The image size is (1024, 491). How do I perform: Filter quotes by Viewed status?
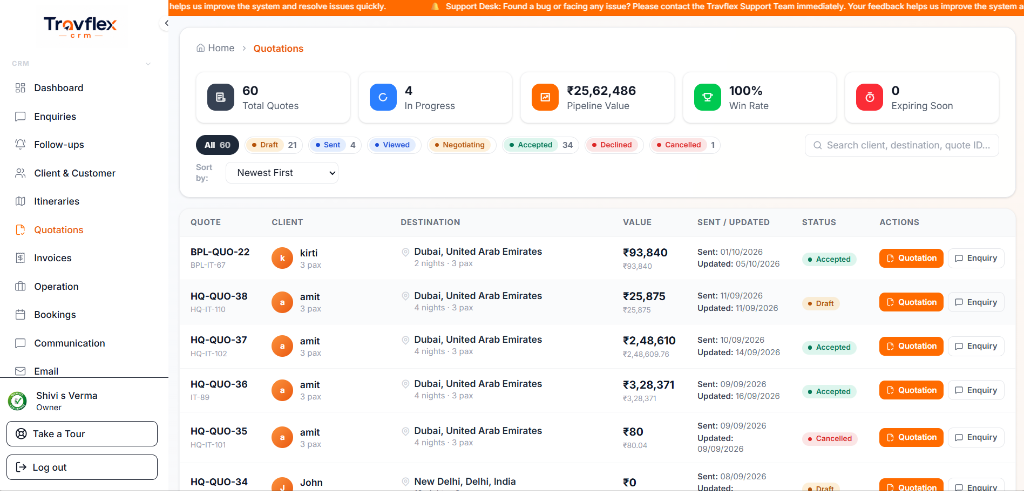click(394, 145)
